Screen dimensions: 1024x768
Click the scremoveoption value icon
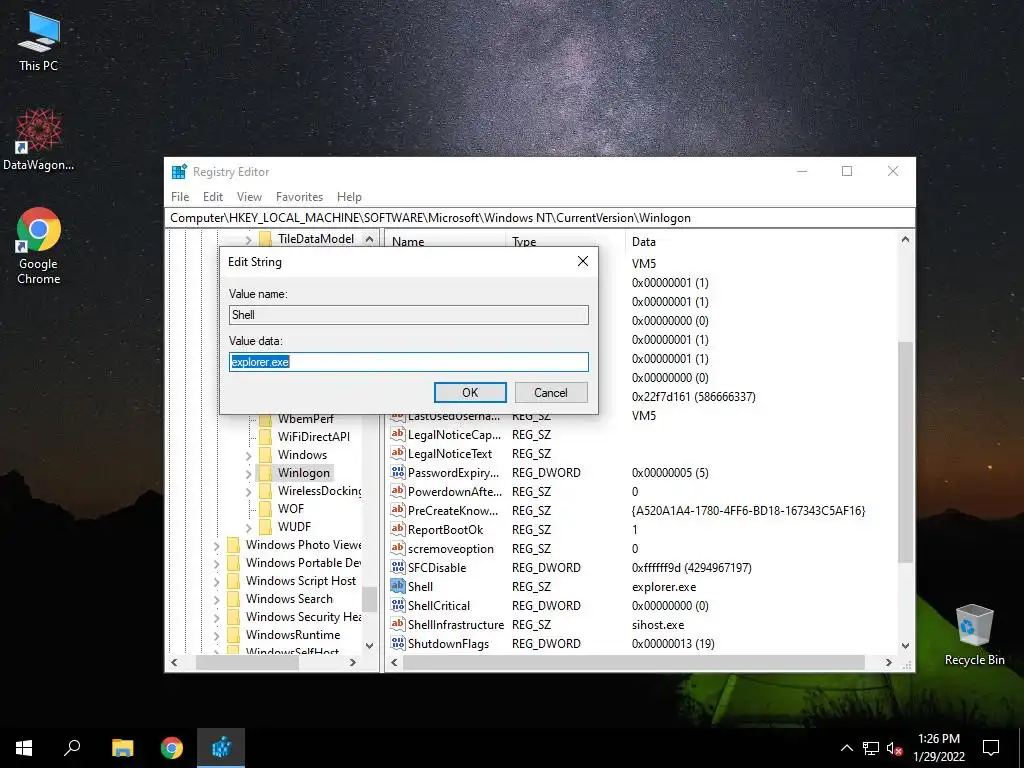tap(398, 548)
